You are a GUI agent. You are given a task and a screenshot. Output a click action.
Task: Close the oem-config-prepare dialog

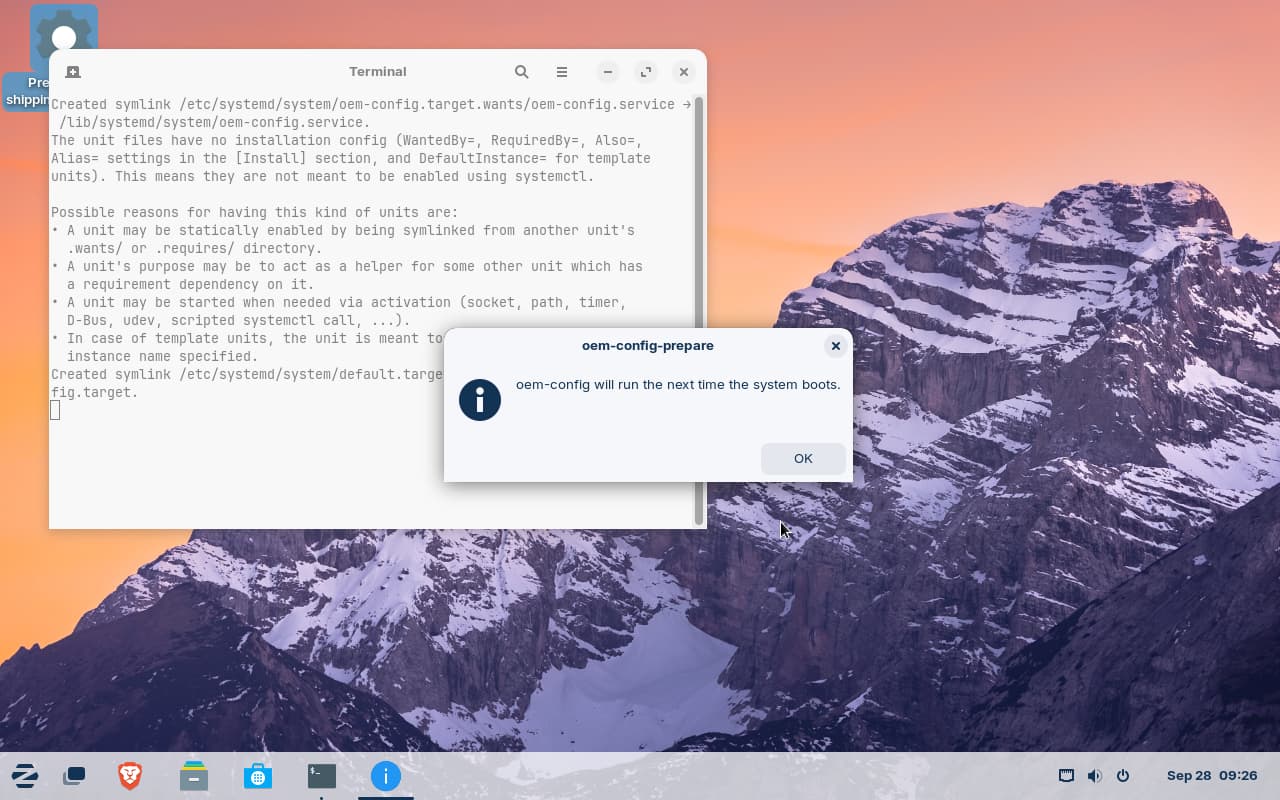[835, 346]
